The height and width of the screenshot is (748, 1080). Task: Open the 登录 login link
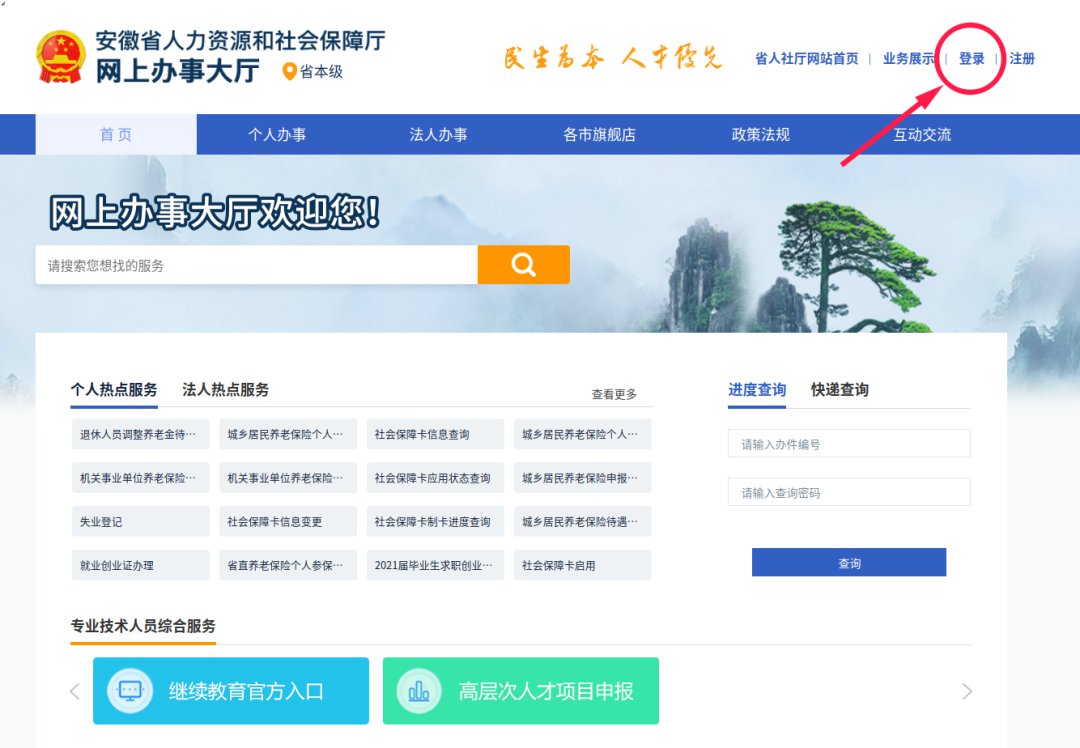tap(971, 59)
